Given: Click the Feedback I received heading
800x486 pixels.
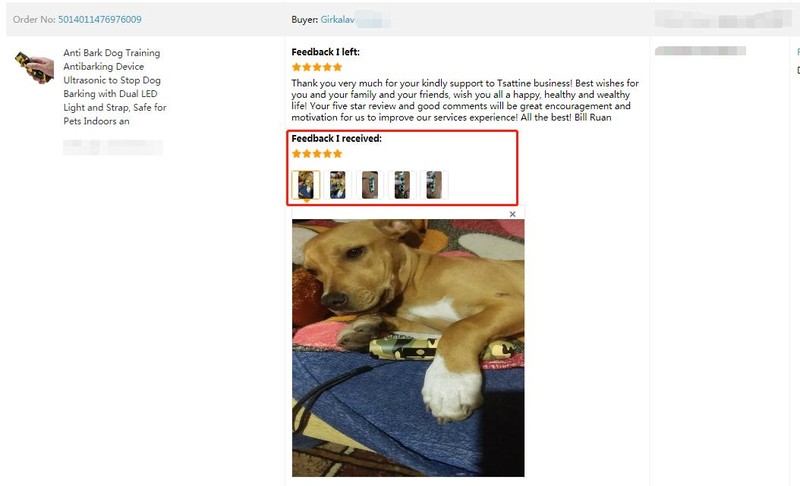Looking at the screenshot, I should [336, 138].
